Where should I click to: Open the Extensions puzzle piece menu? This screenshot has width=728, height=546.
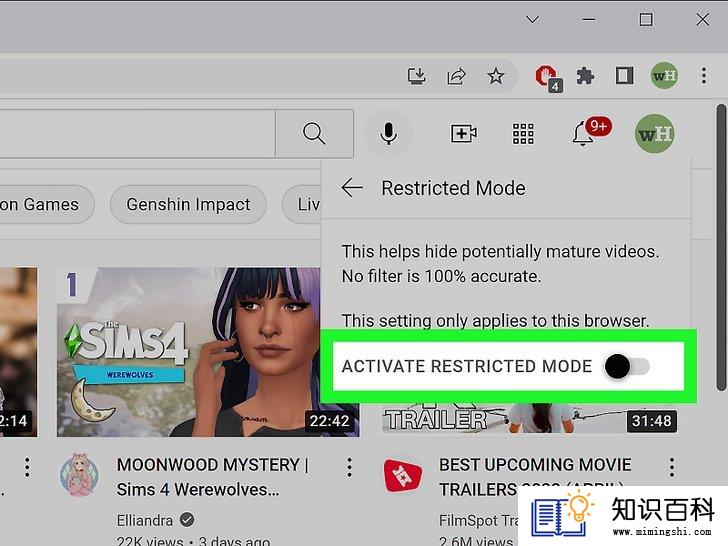[x=585, y=76]
